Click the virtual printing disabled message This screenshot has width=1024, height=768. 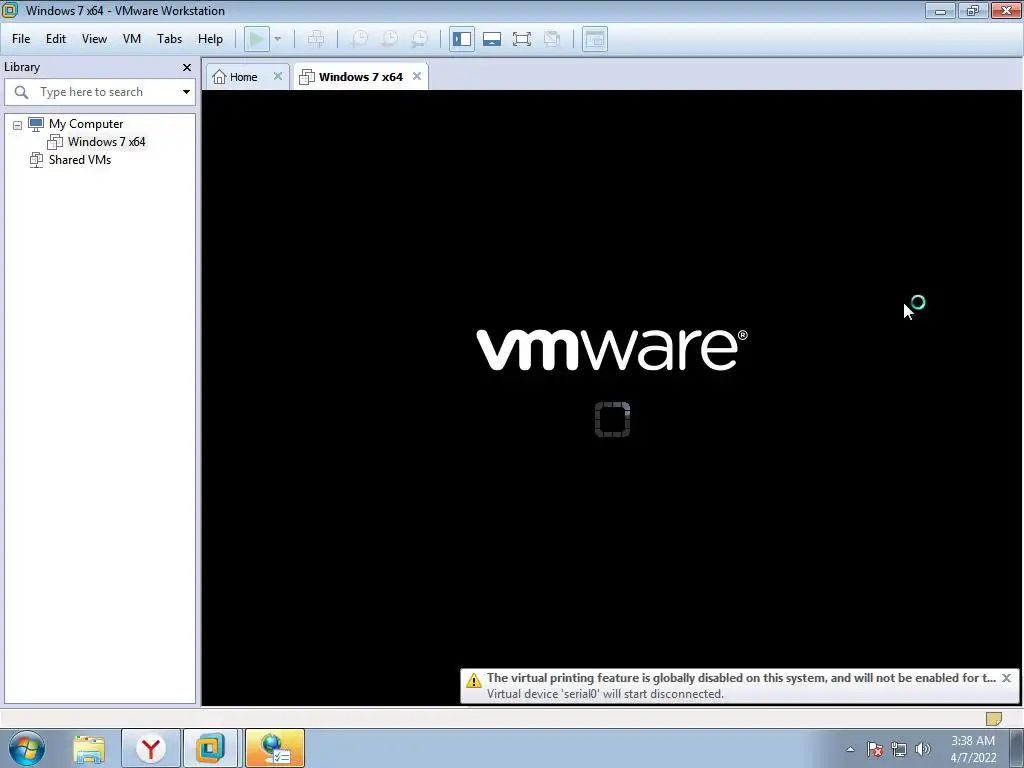pos(741,678)
